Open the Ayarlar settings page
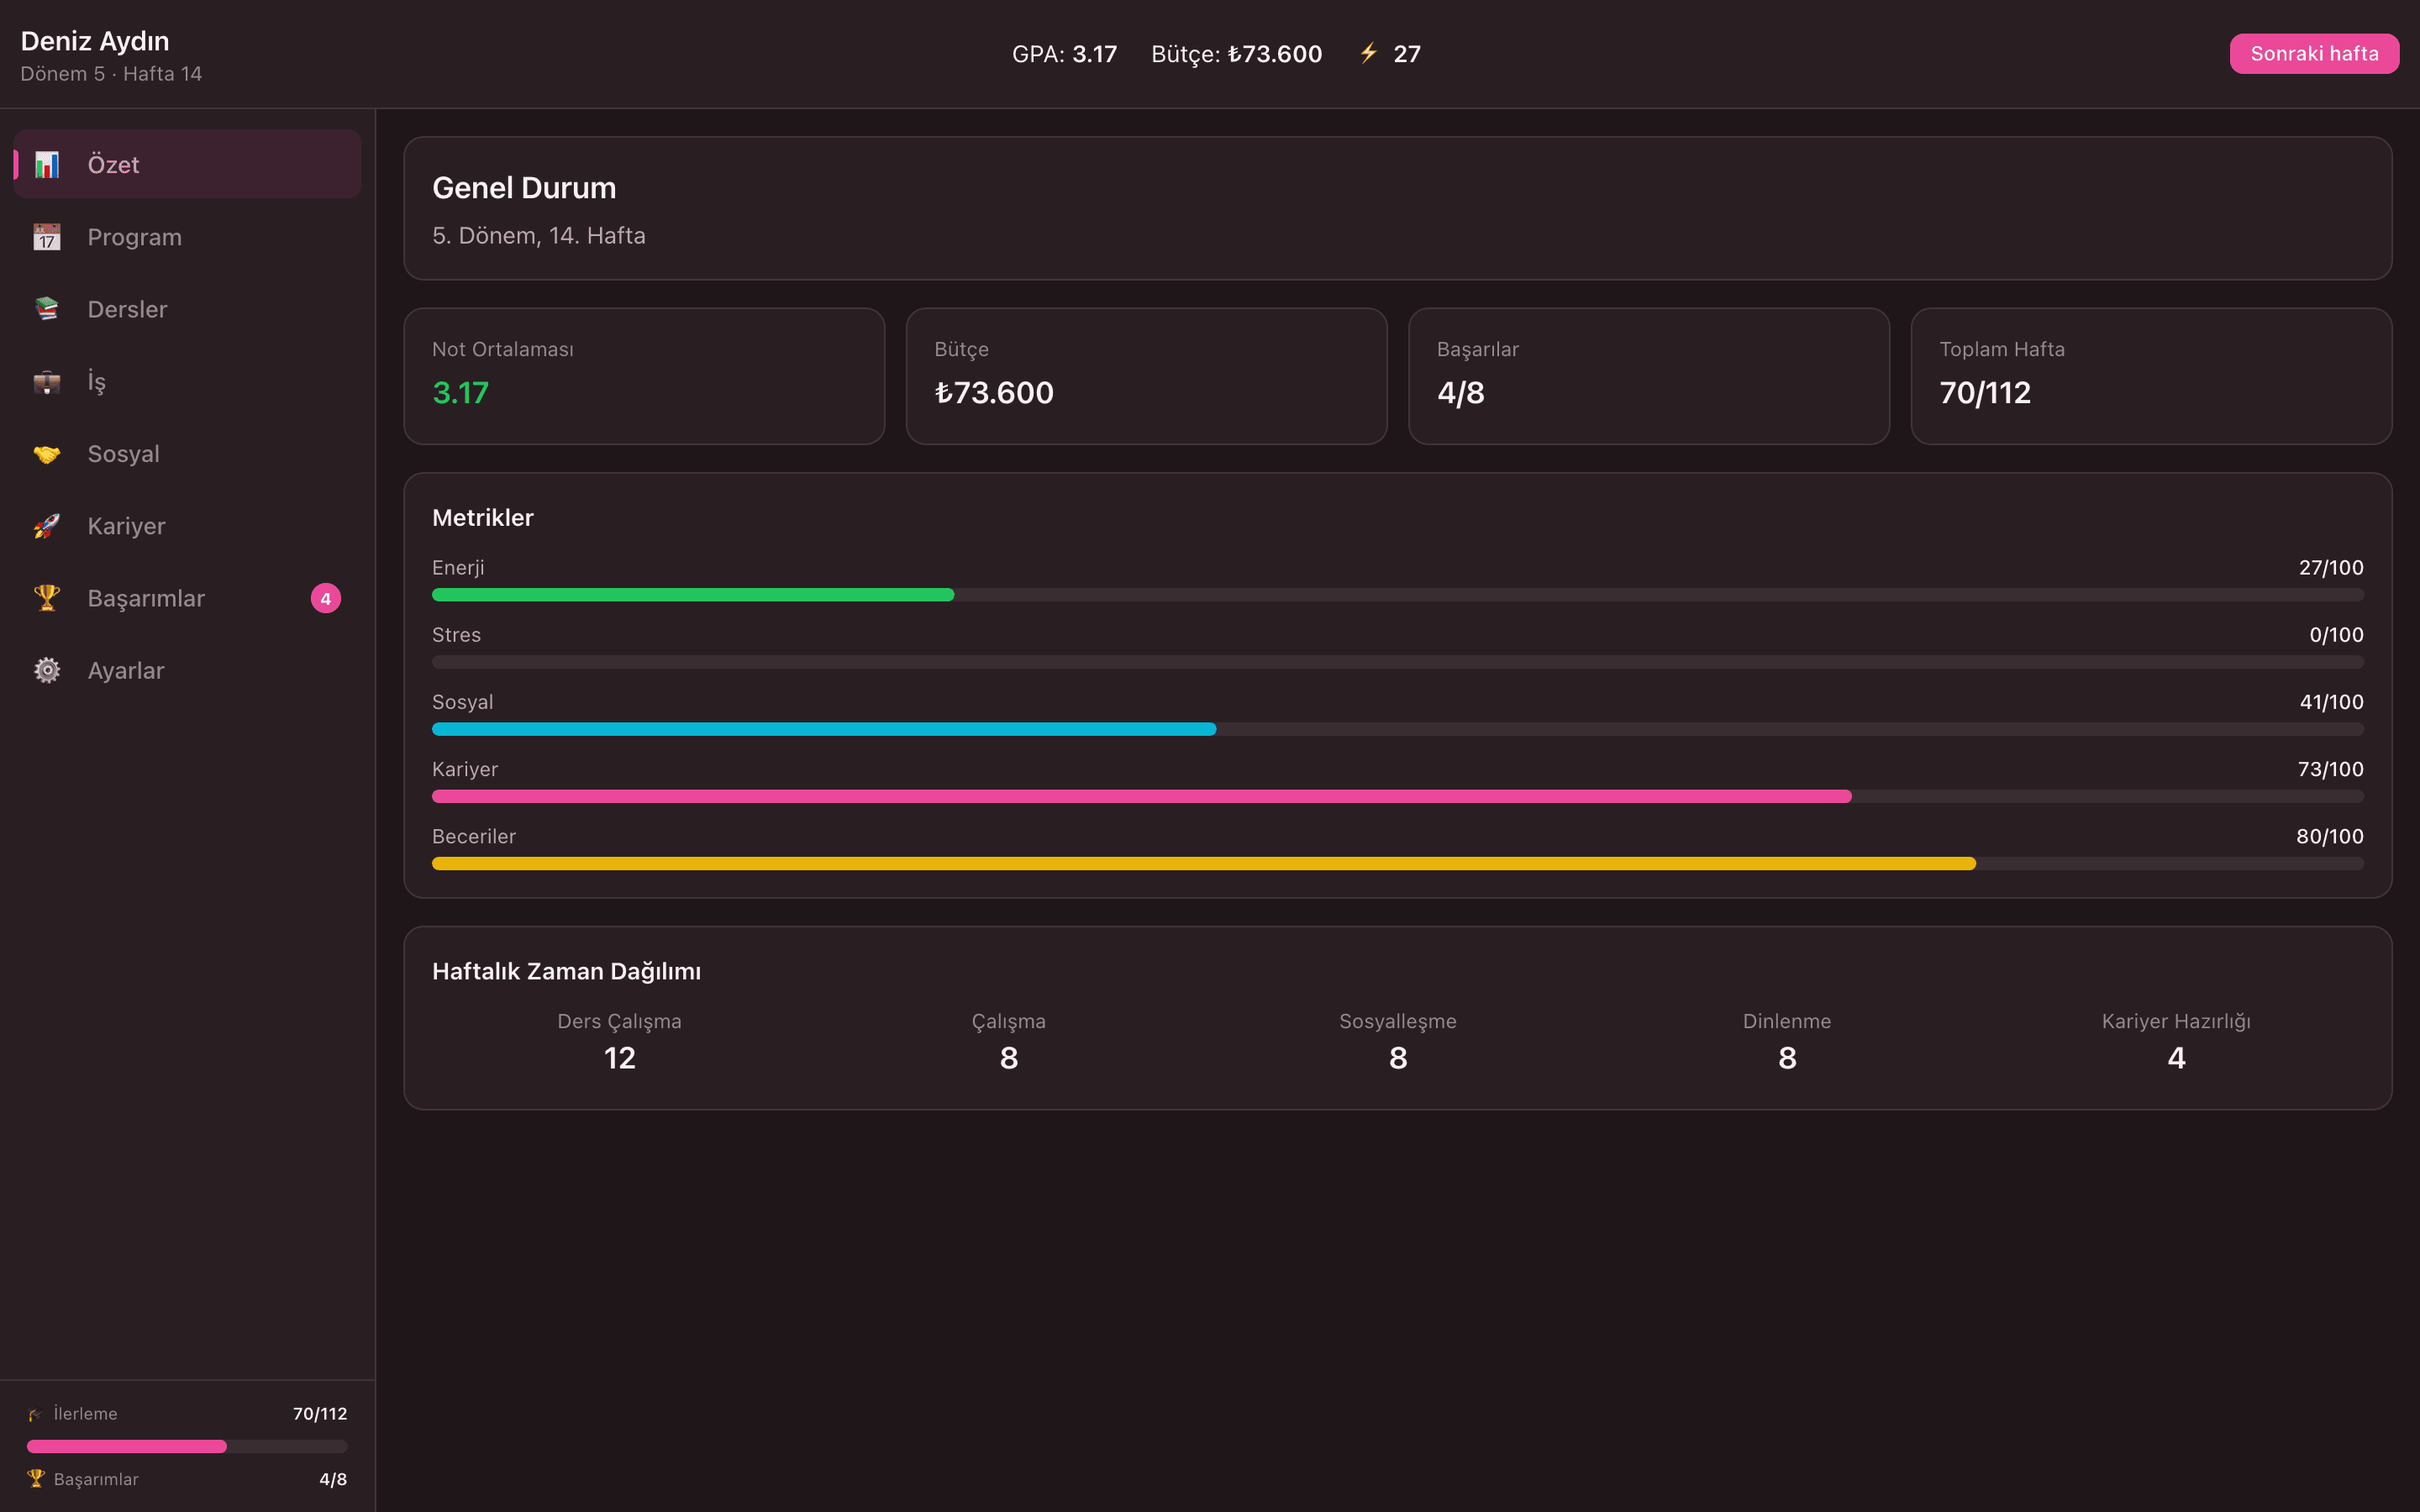The height and width of the screenshot is (1512, 2420). pyautogui.click(x=188, y=670)
